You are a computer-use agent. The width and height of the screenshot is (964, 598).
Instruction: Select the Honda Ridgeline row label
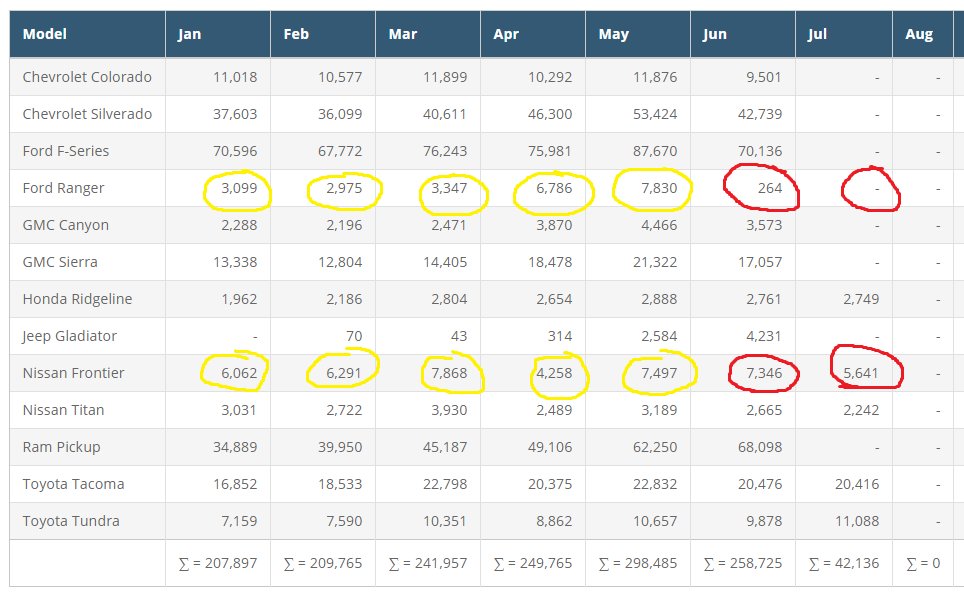(x=77, y=299)
